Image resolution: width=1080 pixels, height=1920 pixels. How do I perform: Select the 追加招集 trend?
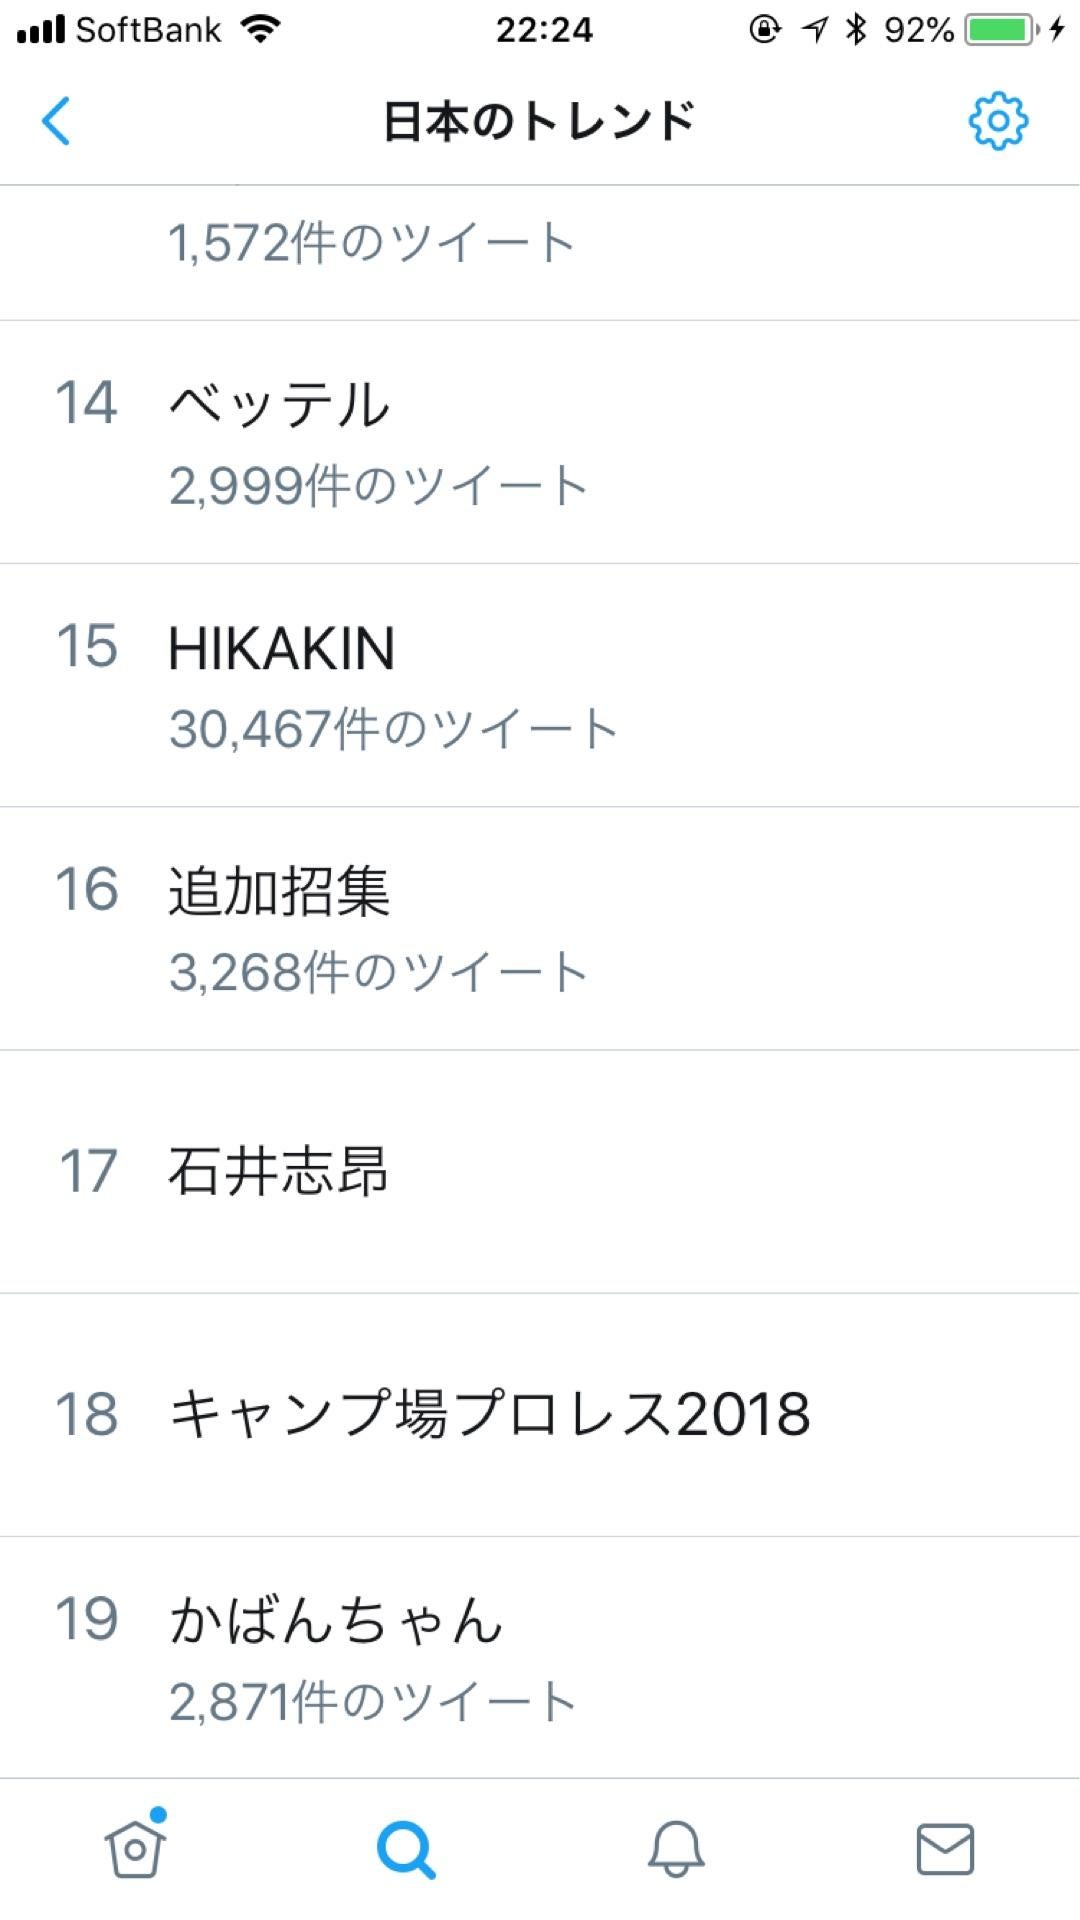pos(540,928)
